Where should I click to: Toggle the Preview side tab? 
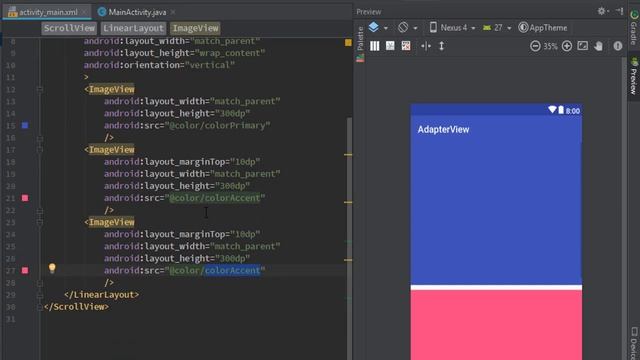tap(634, 76)
